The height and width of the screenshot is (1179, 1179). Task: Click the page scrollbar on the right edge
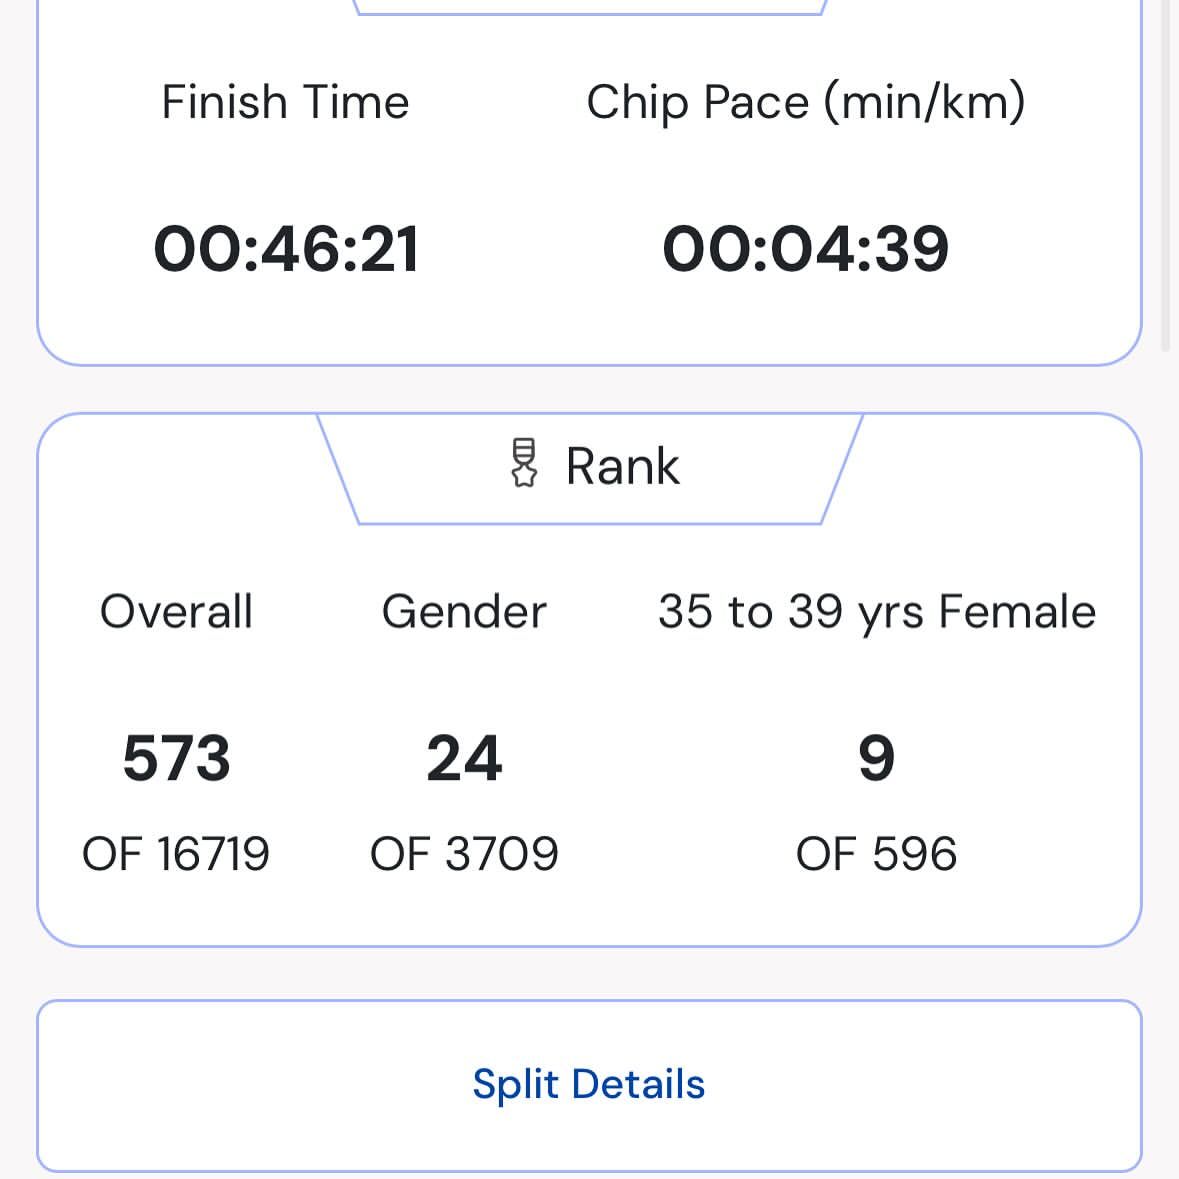1166,173
